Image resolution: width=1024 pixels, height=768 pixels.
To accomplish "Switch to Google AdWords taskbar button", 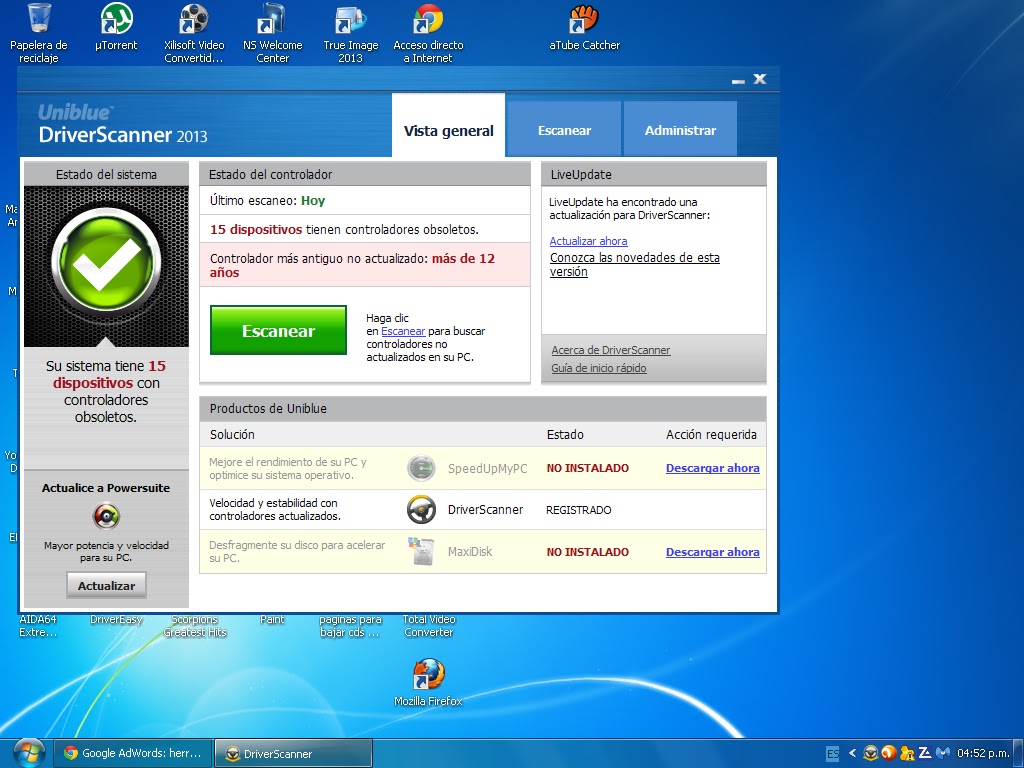I will click(x=133, y=753).
